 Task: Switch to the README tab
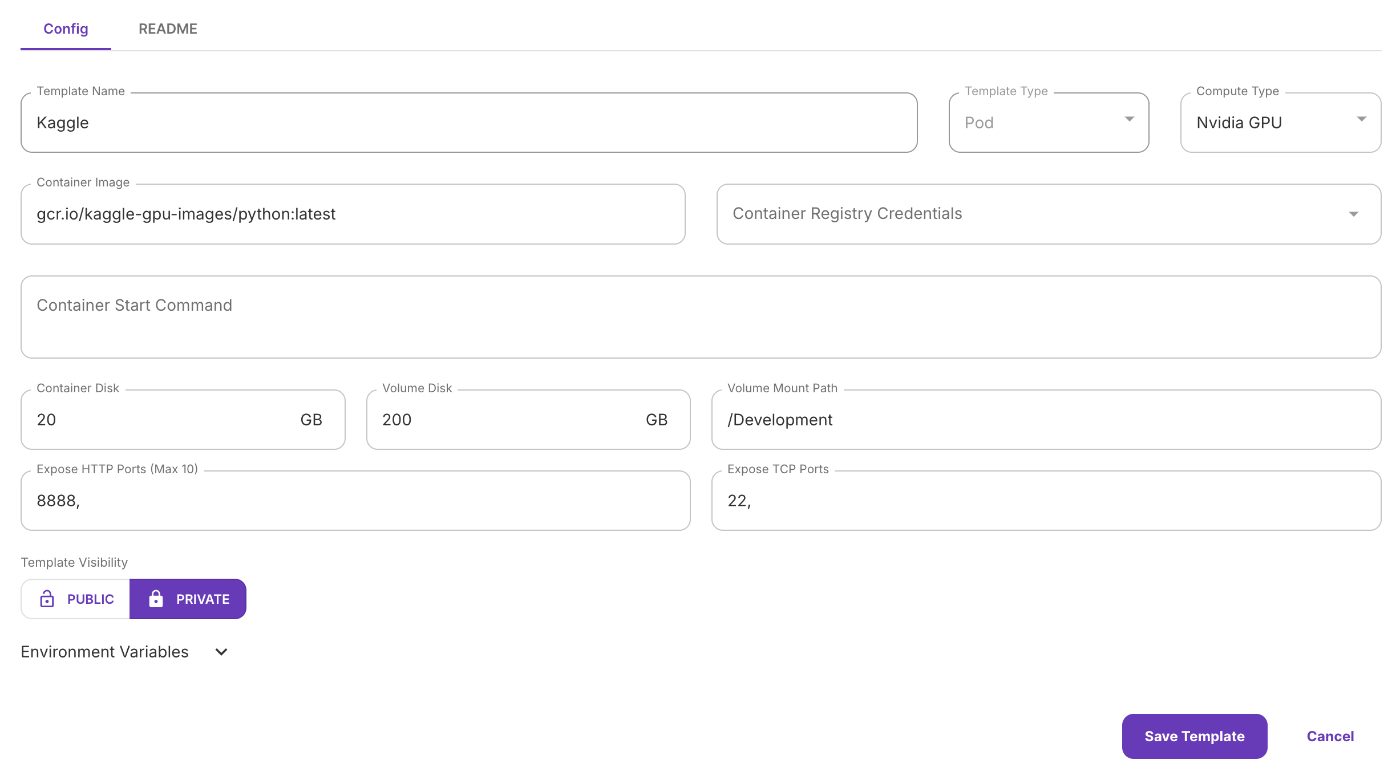tap(168, 29)
